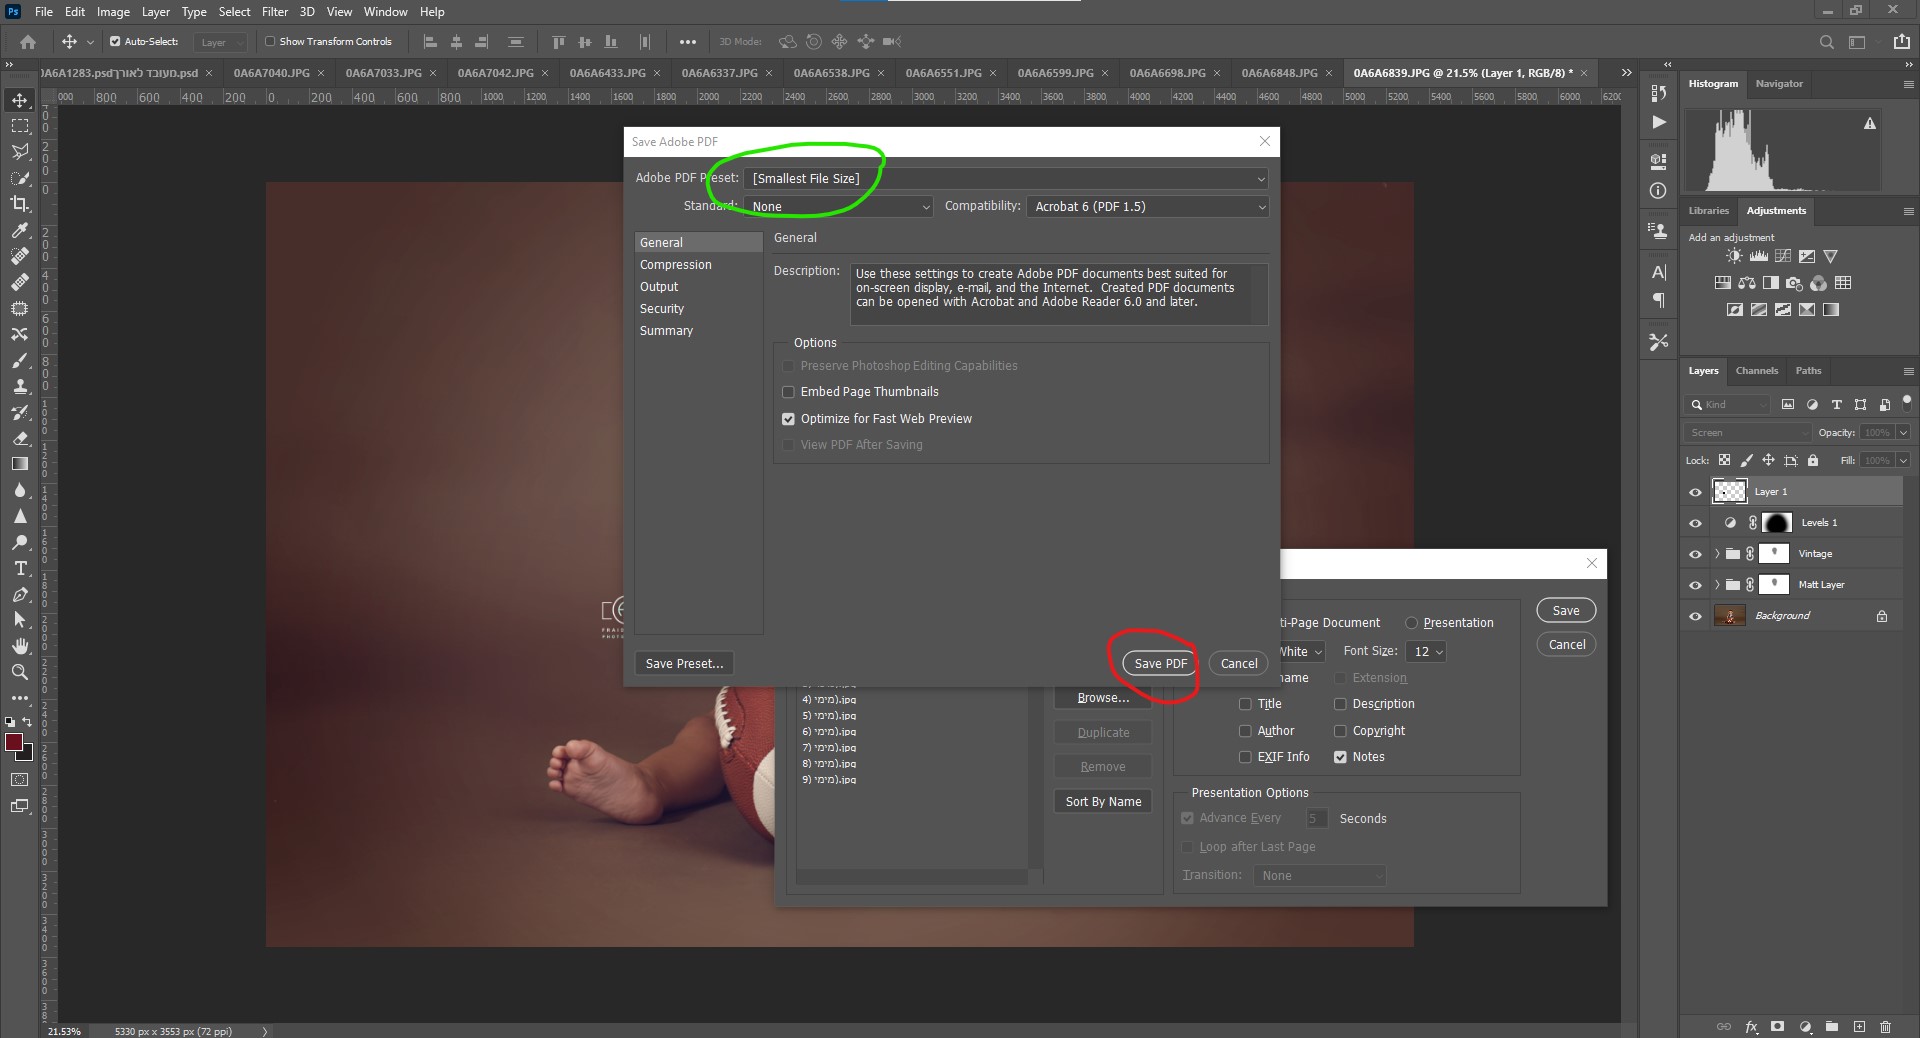Select the Move tool in the toolbox

(20, 100)
